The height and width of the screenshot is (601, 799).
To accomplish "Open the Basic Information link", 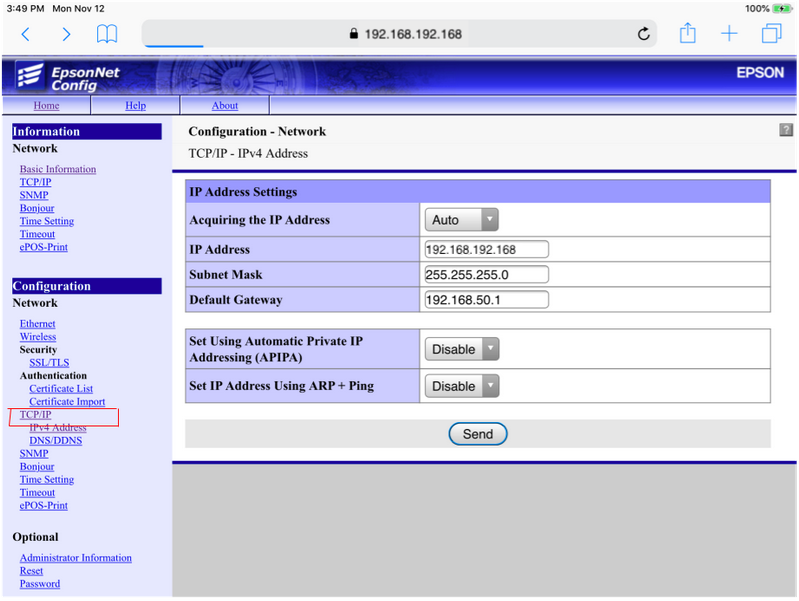I will pyautogui.click(x=58, y=169).
